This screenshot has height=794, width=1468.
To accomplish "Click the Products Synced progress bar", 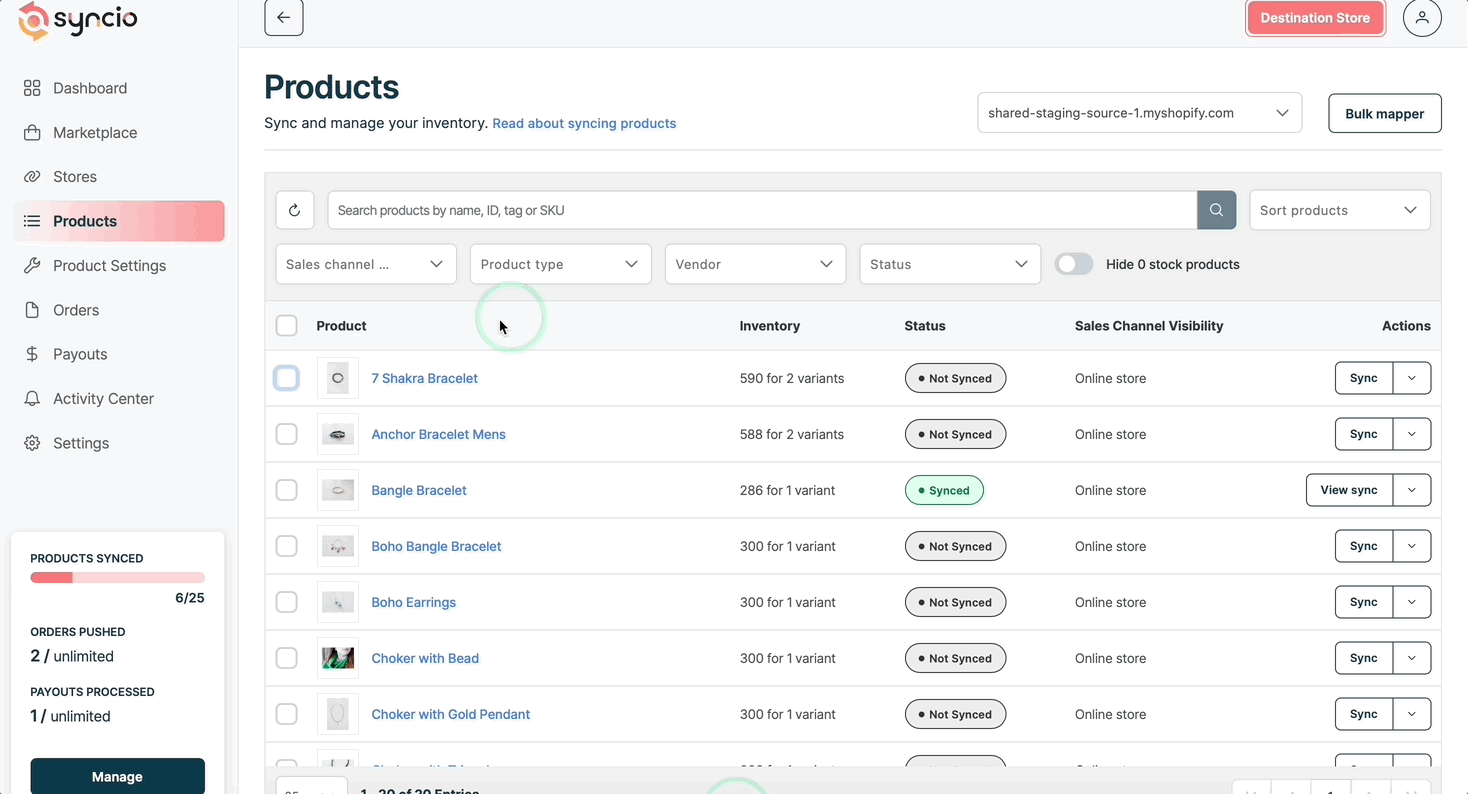I will click(x=117, y=578).
